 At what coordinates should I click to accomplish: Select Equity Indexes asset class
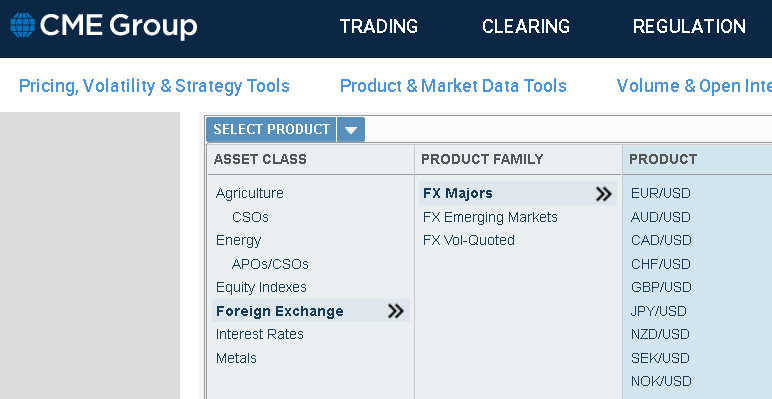[261, 287]
